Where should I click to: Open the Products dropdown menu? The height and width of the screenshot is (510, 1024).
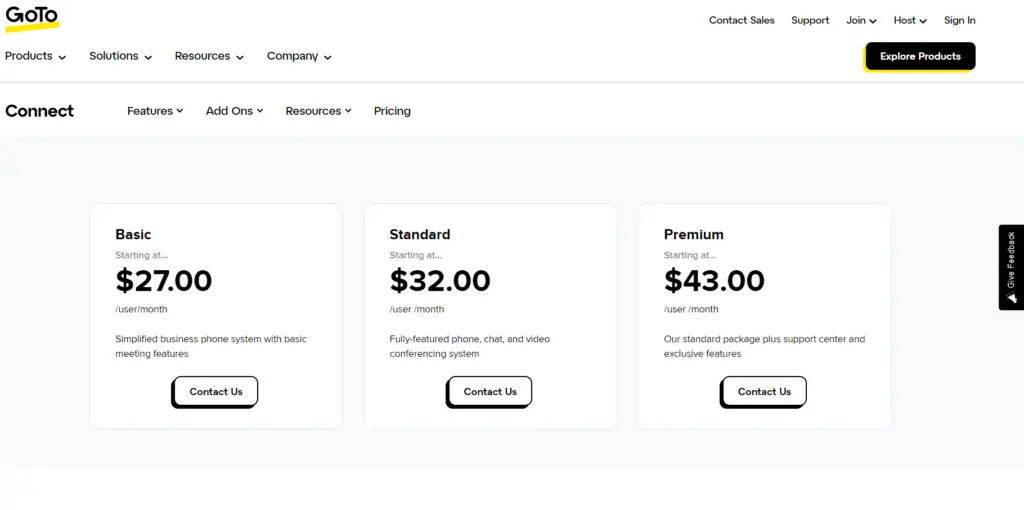35,56
